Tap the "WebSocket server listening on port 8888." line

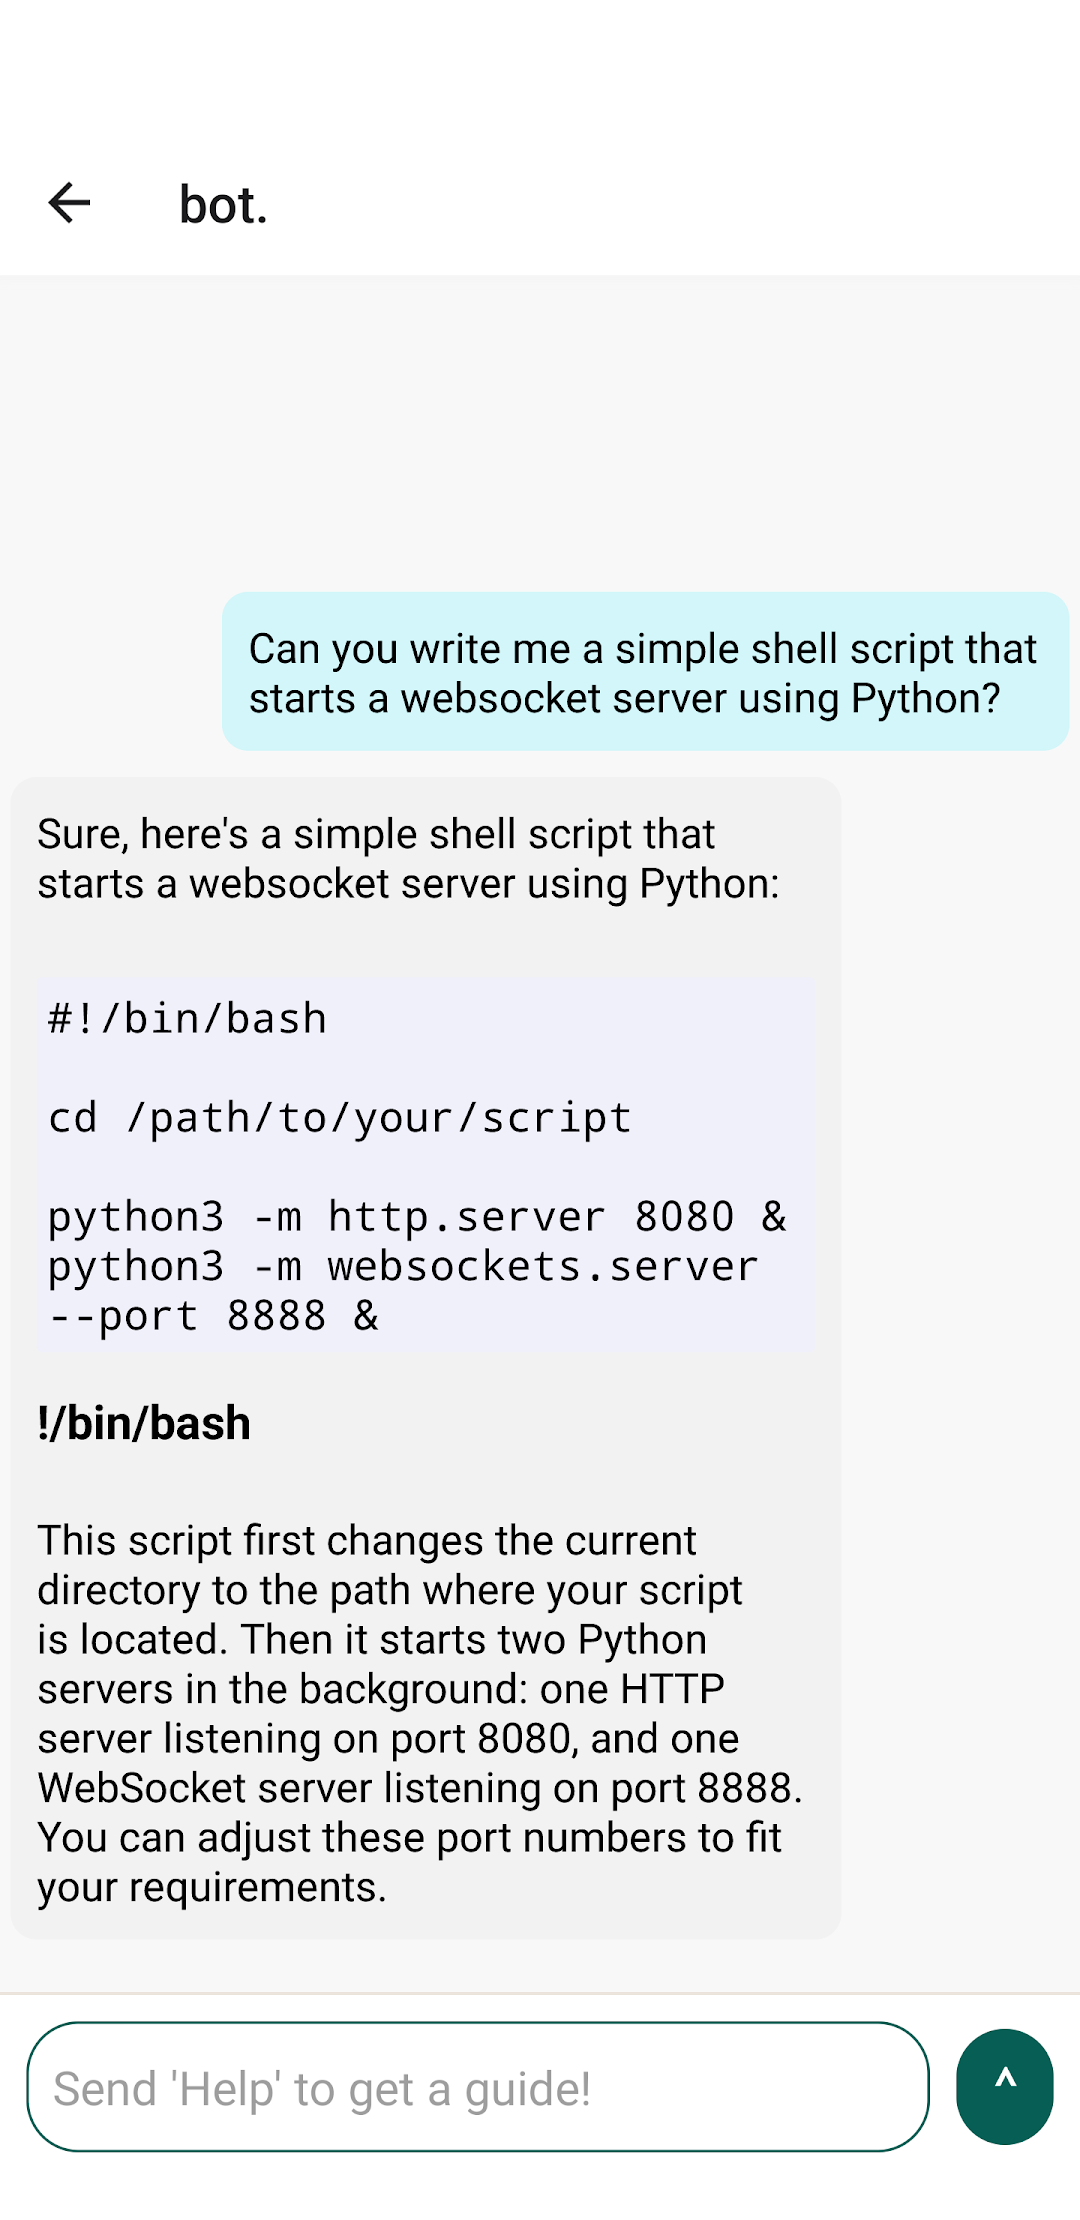pos(420,1788)
